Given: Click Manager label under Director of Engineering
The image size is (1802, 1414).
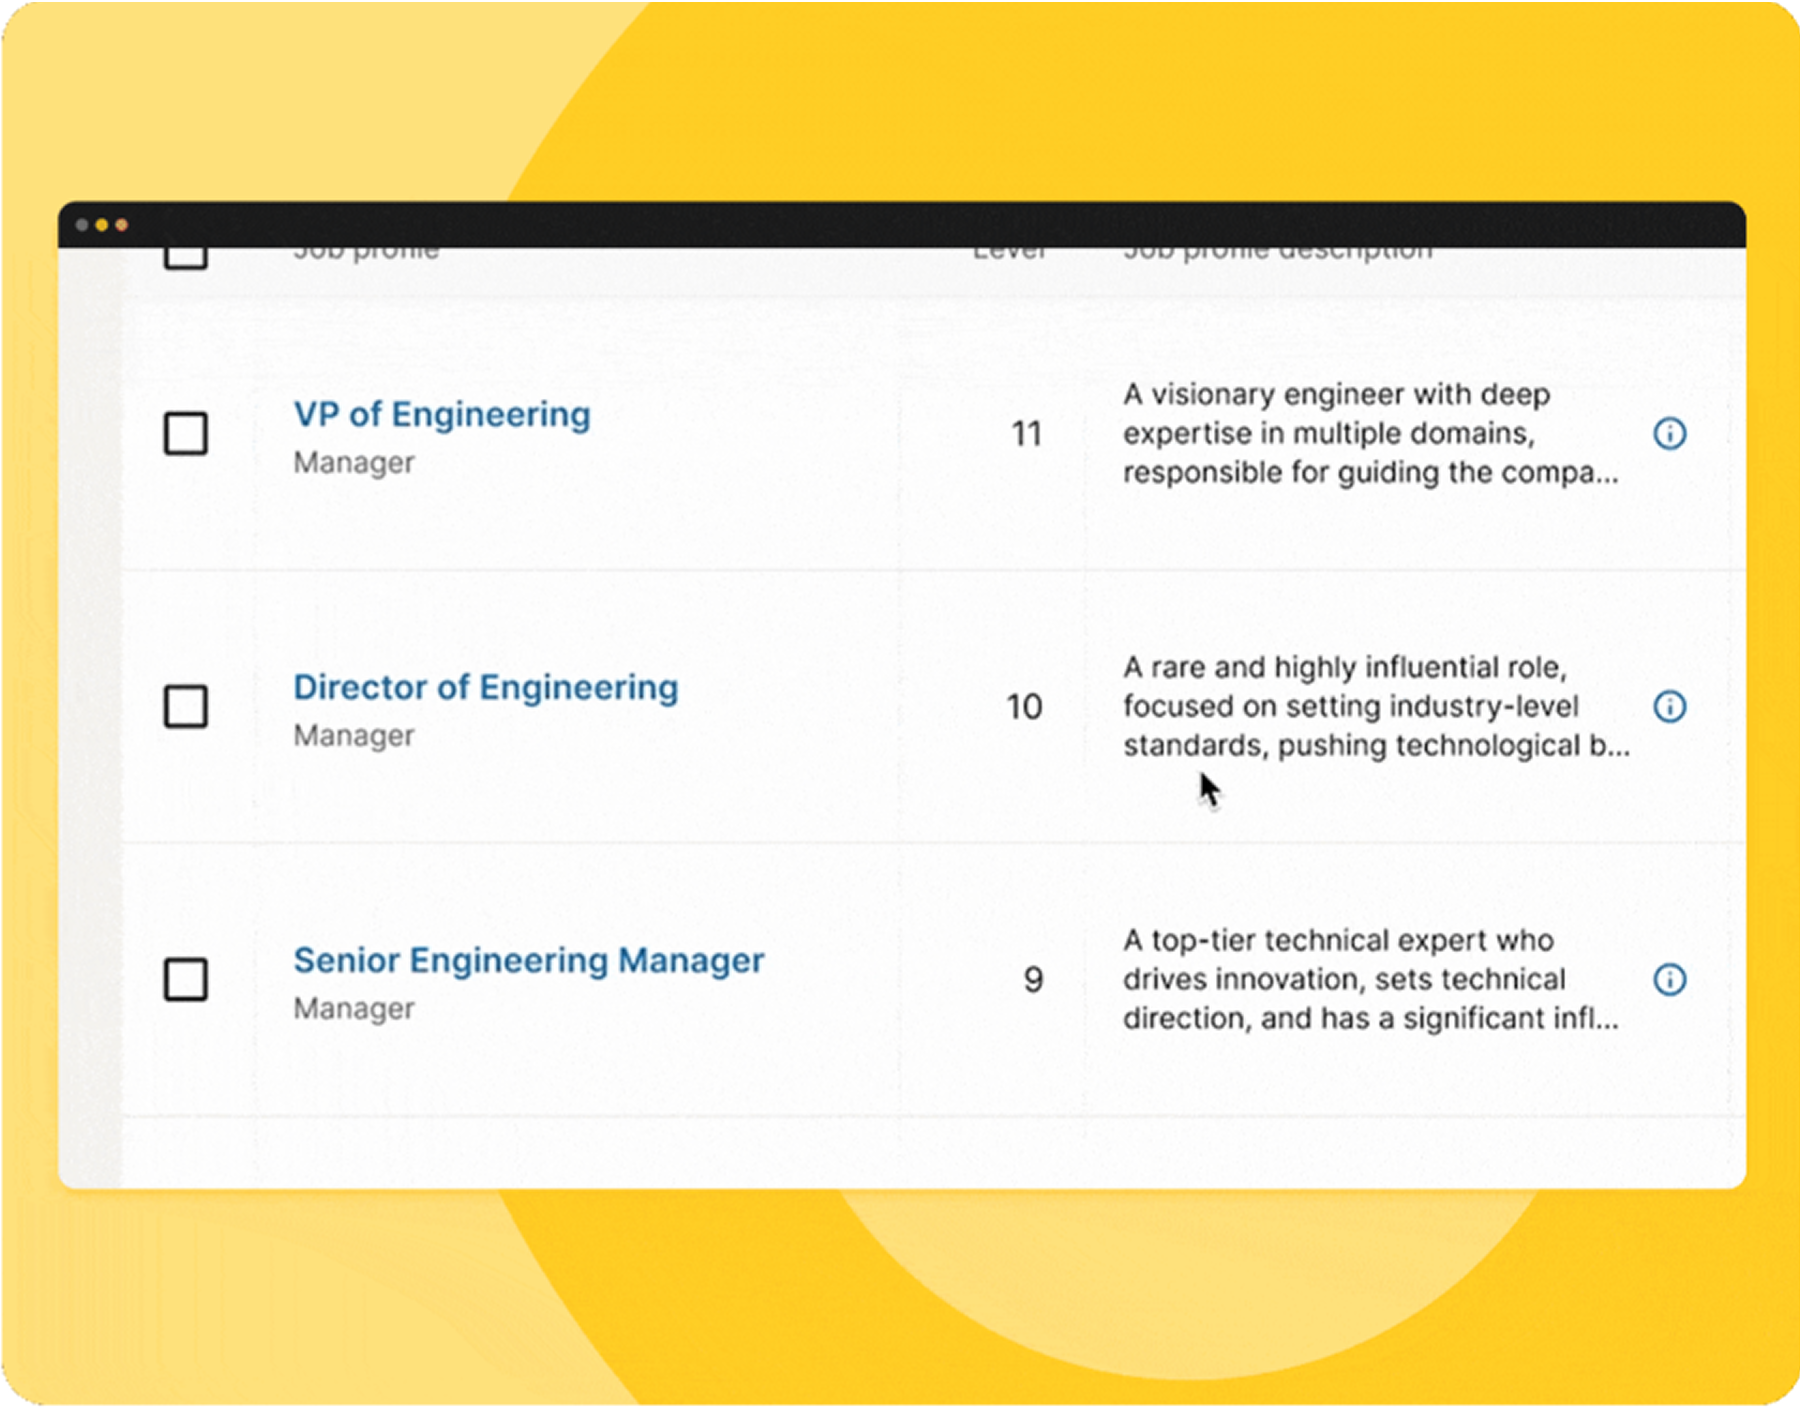Looking at the screenshot, I should pyautogui.click(x=353, y=736).
